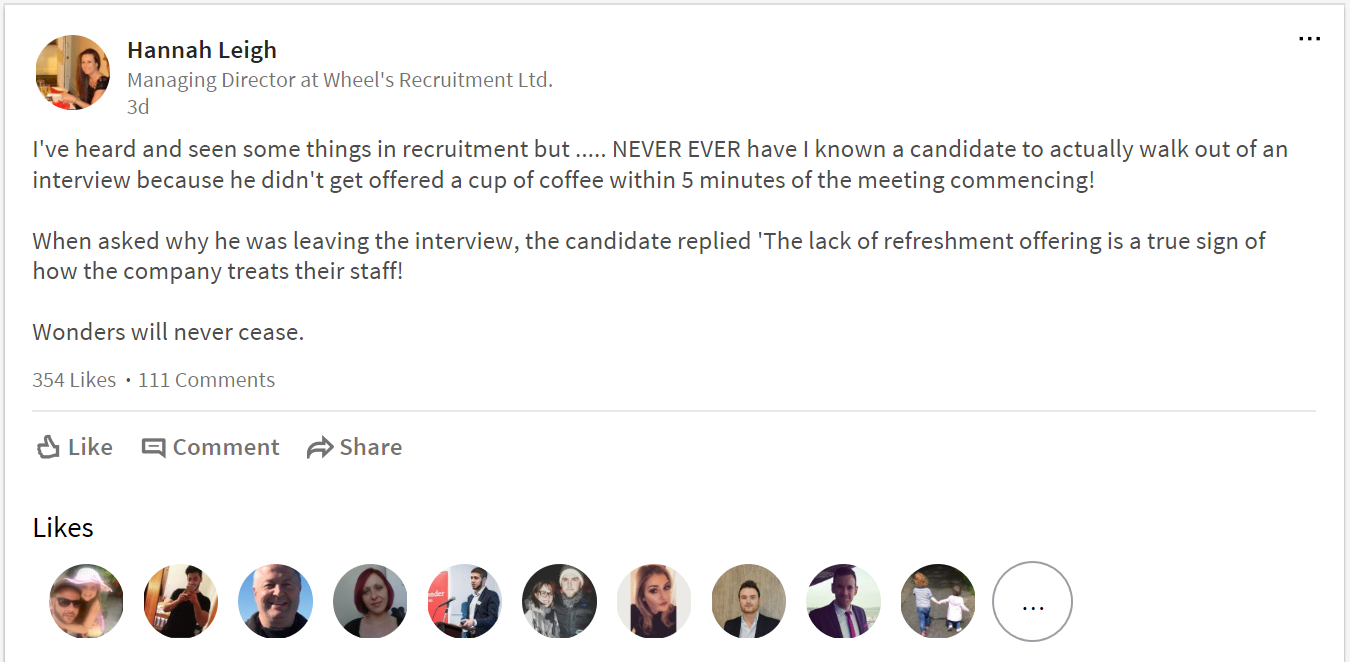Image resolution: width=1350 pixels, height=662 pixels.
Task: Select the blonde woman liker avatar
Action: point(654,602)
